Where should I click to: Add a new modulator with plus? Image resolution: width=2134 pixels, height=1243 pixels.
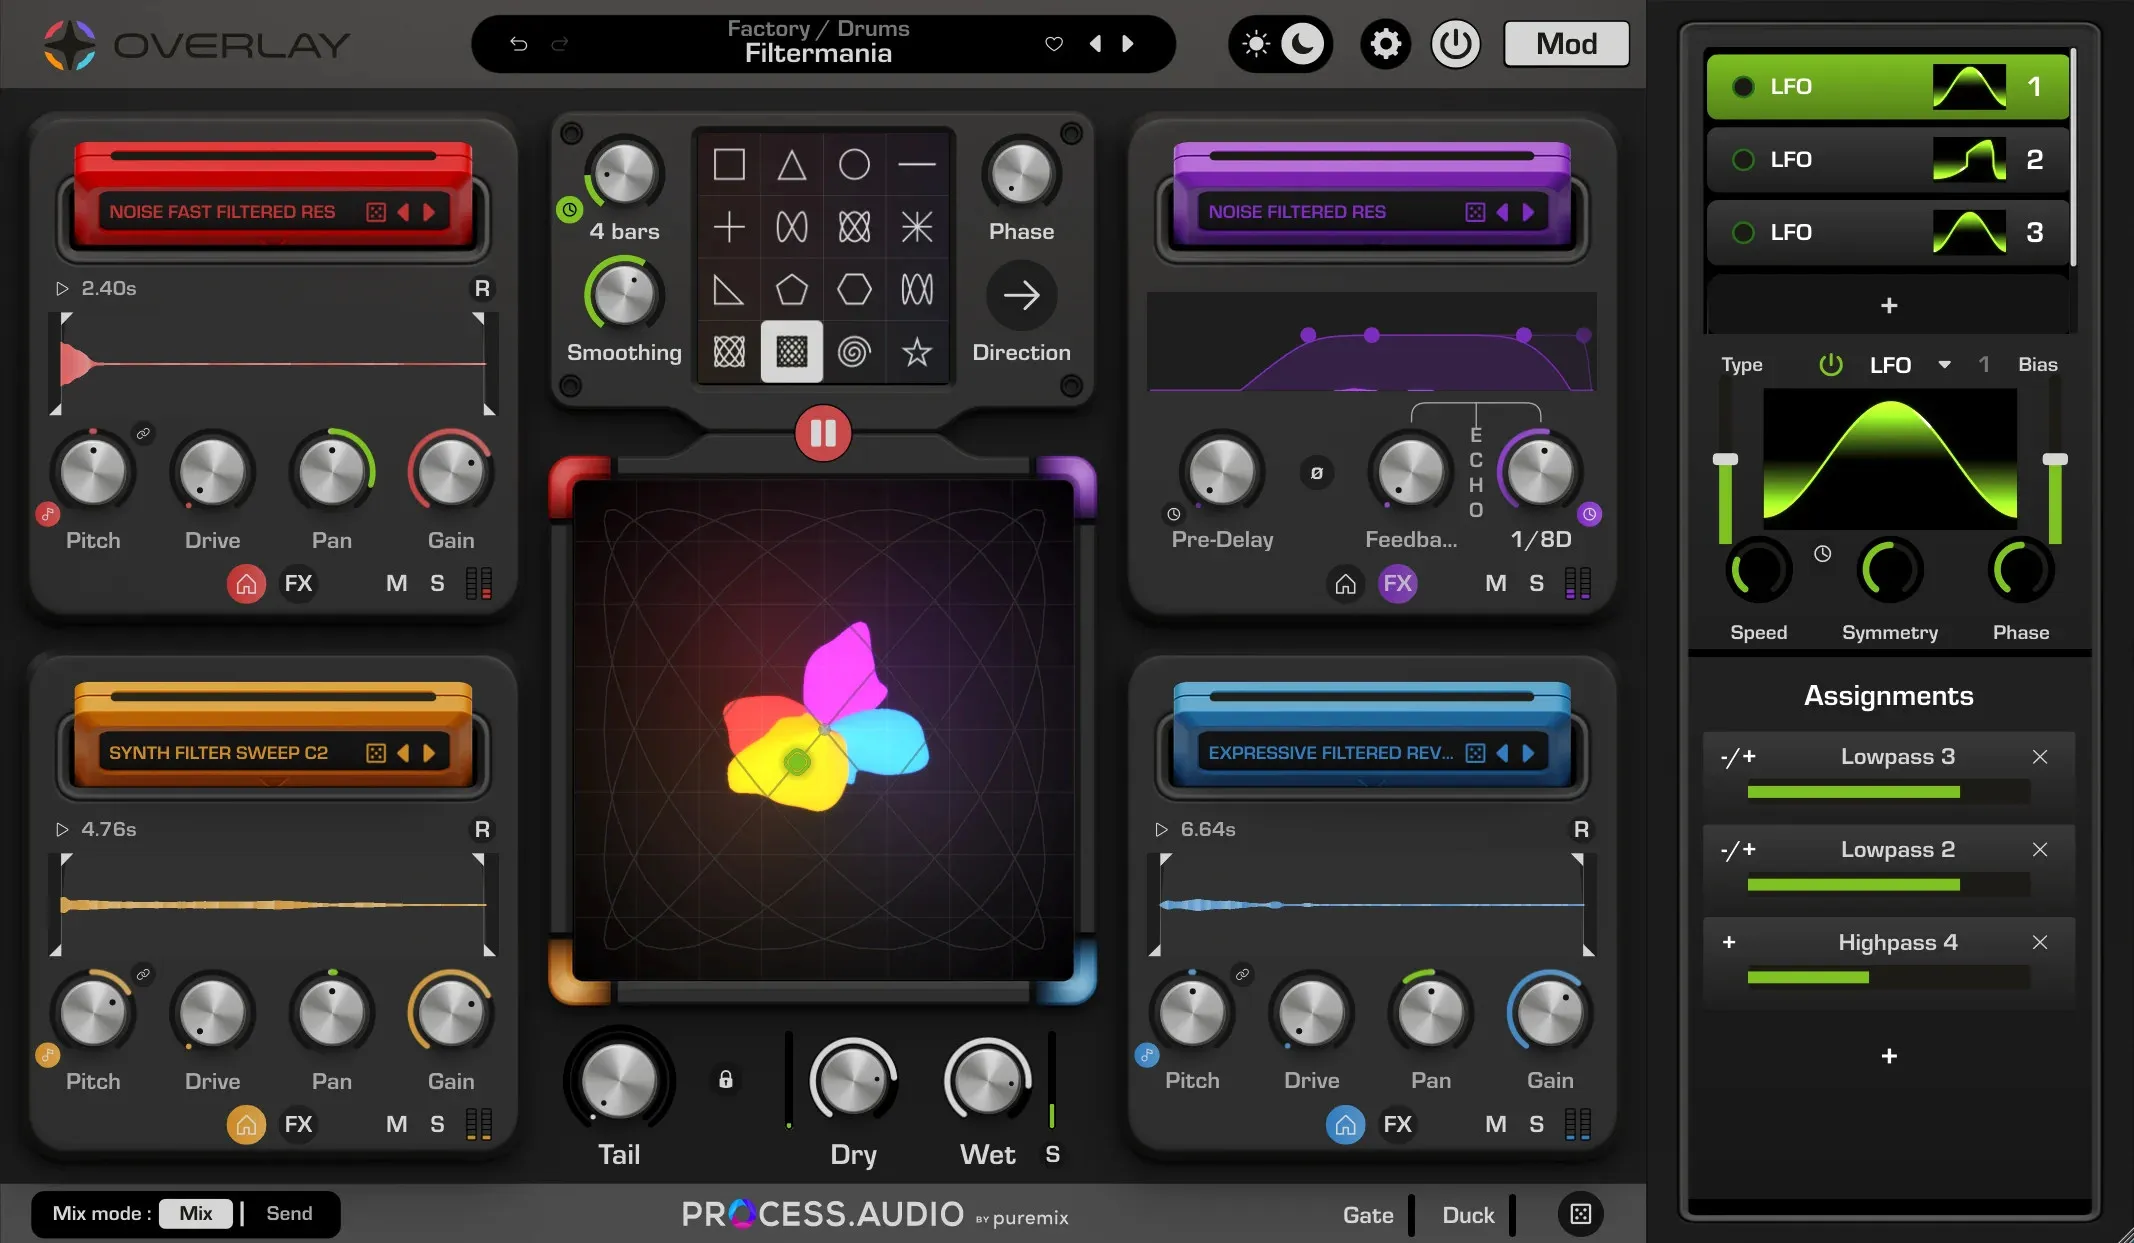1888,306
